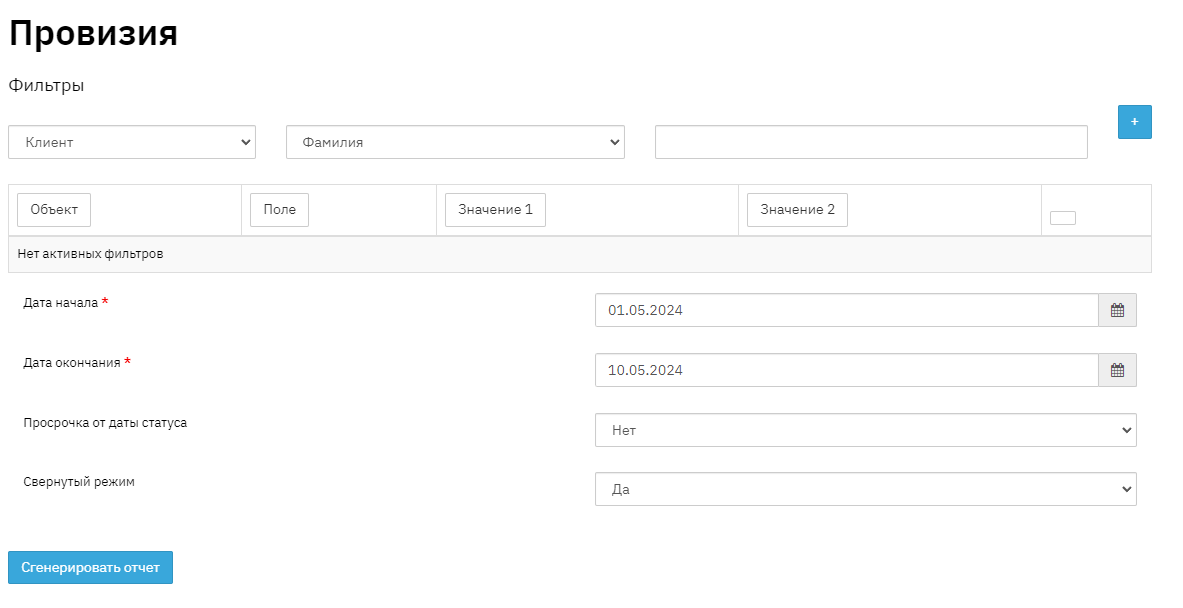Click the Дата начала label

(61, 303)
